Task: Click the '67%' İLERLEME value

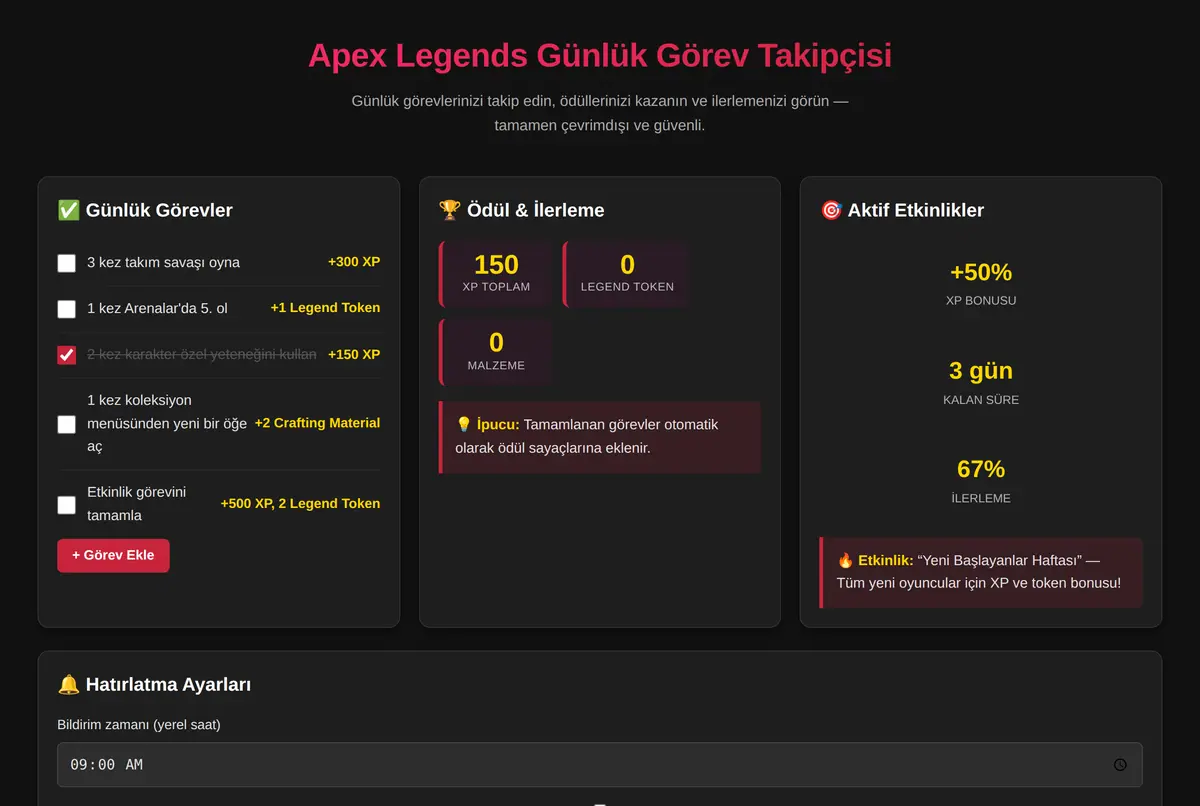Action: (981, 469)
